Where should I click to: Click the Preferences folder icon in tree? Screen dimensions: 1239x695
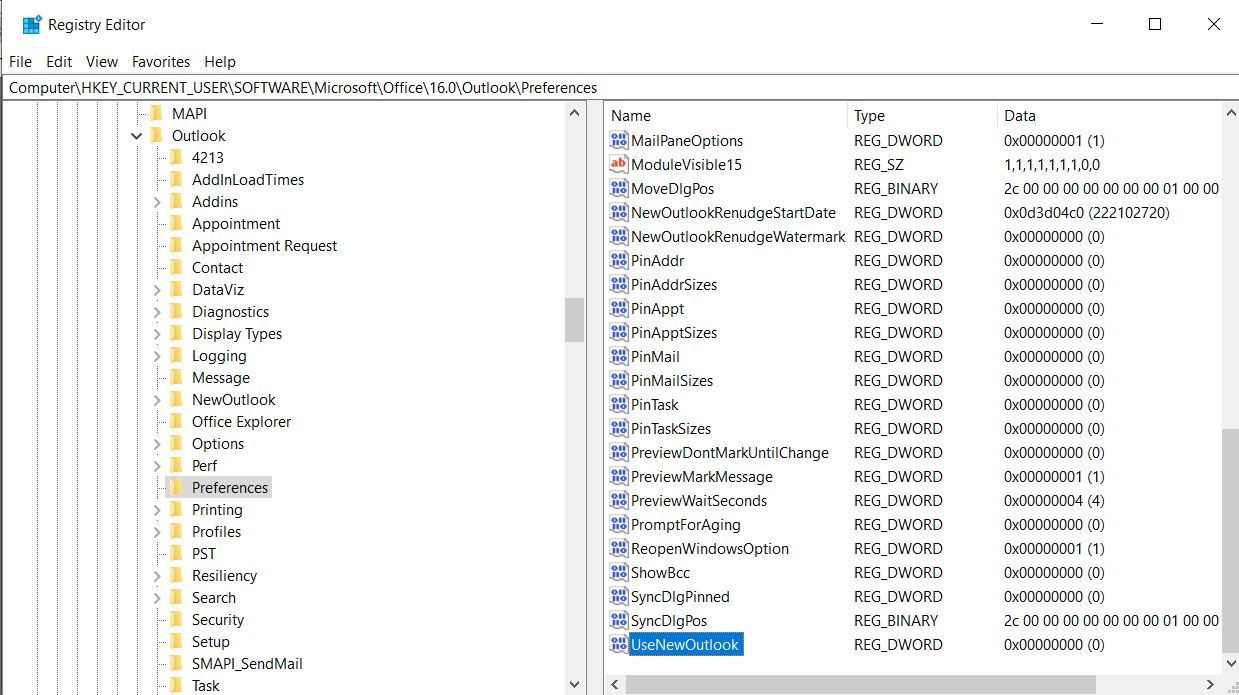(x=176, y=488)
